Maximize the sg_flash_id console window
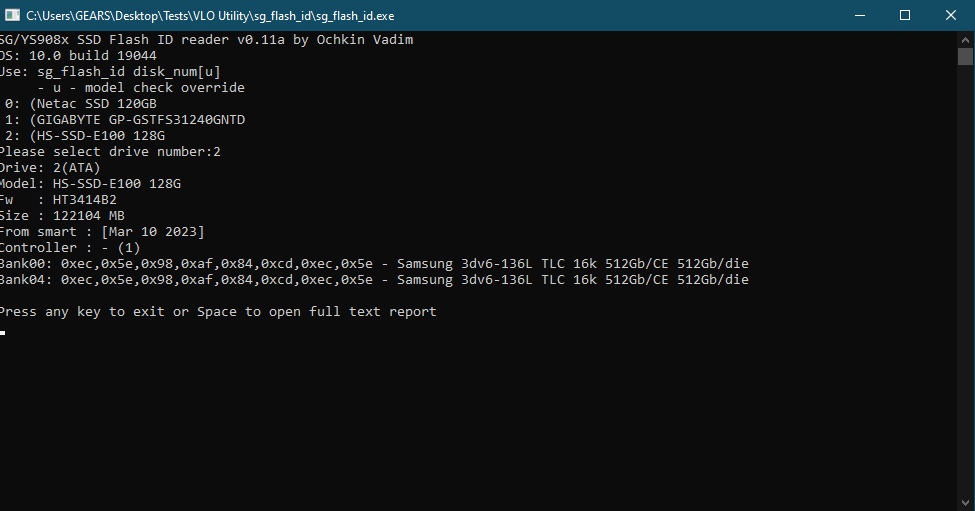 (x=905, y=15)
